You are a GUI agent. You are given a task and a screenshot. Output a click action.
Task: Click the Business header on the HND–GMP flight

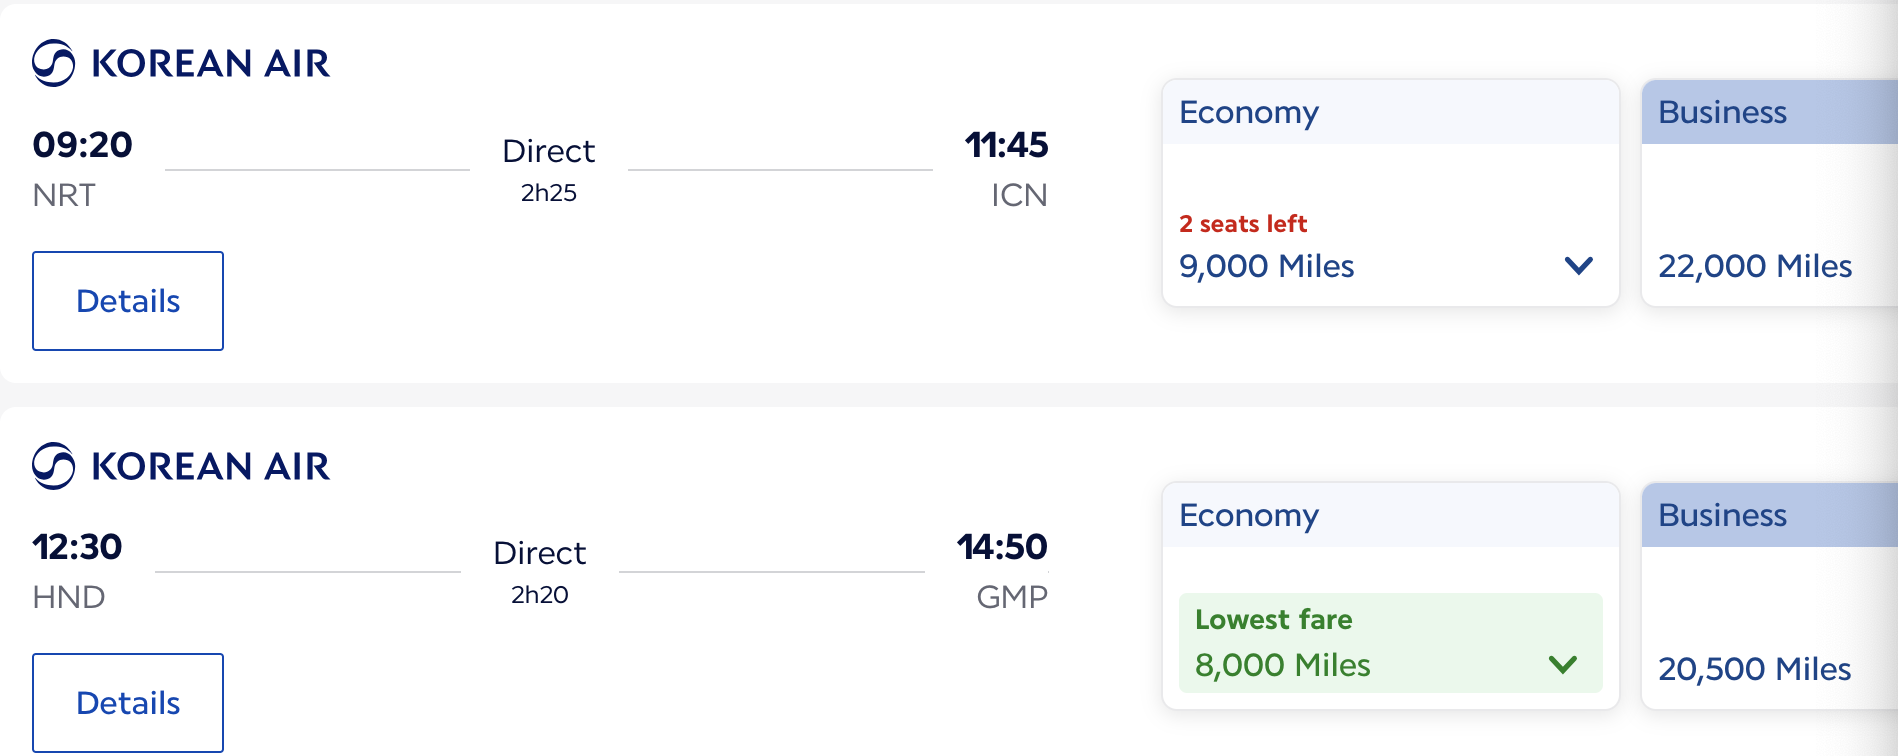pyautogui.click(x=1722, y=515)
